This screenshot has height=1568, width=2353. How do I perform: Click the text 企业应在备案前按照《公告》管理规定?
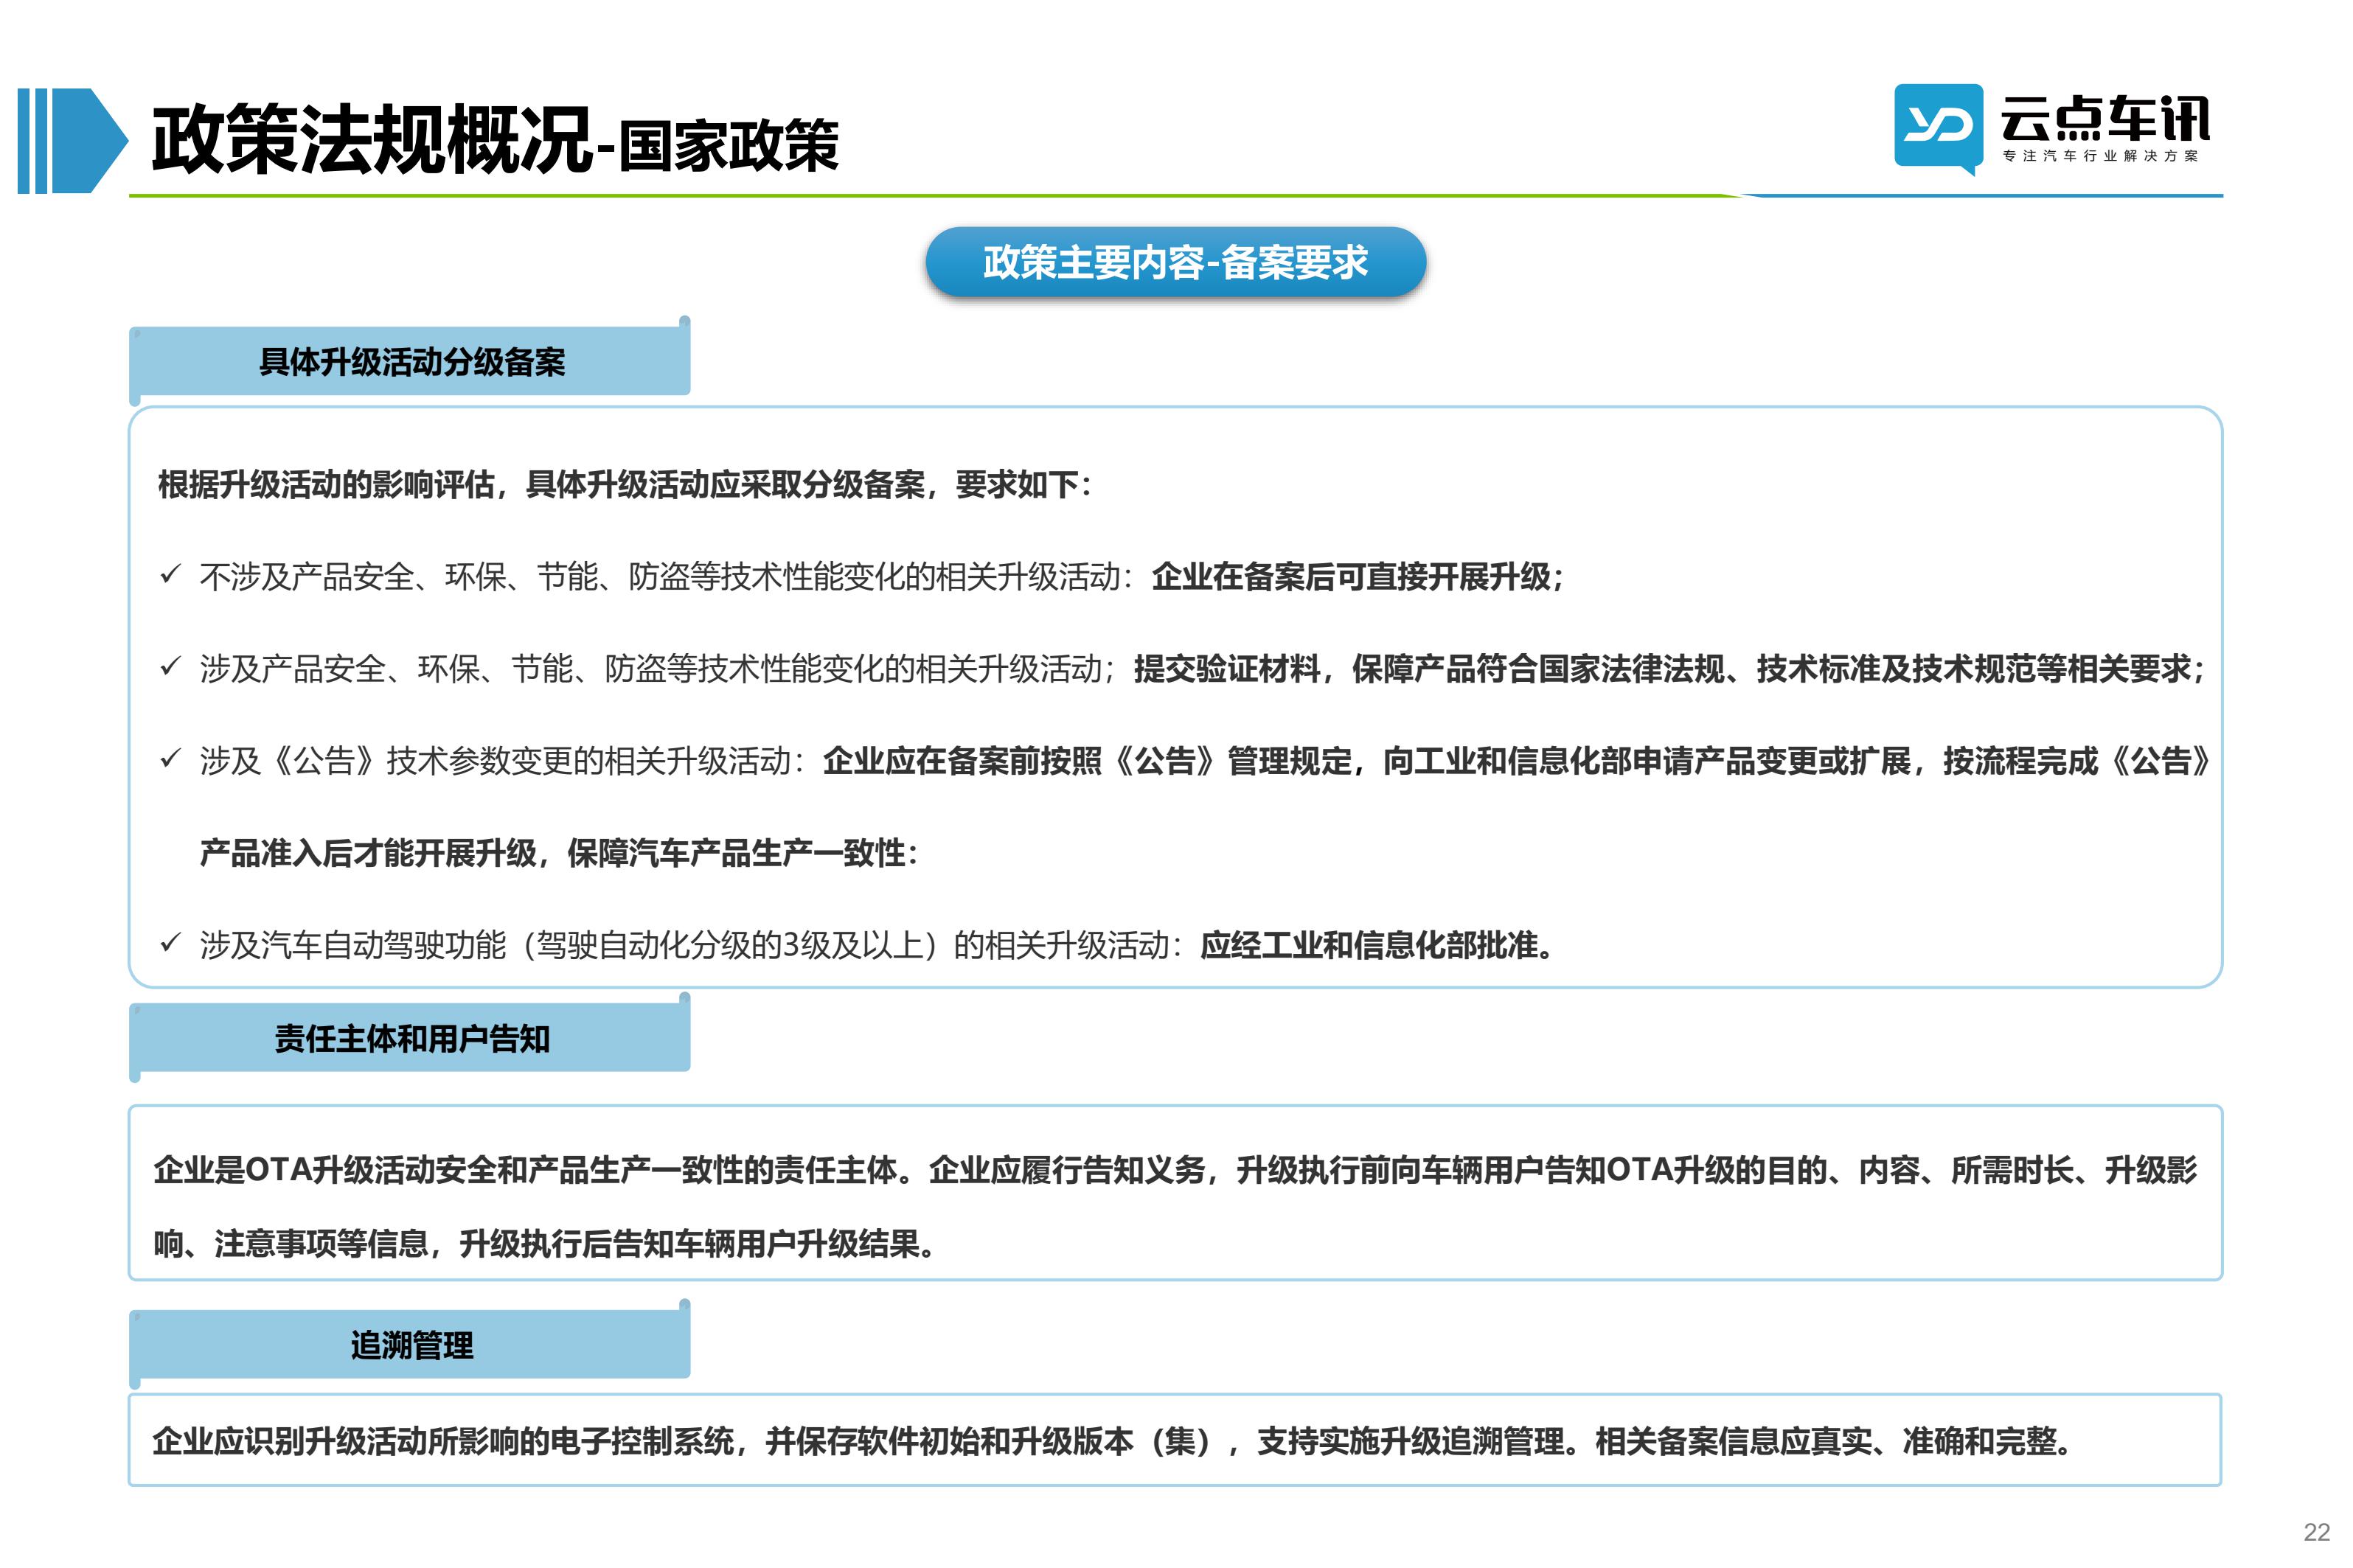pos(1087,761)
